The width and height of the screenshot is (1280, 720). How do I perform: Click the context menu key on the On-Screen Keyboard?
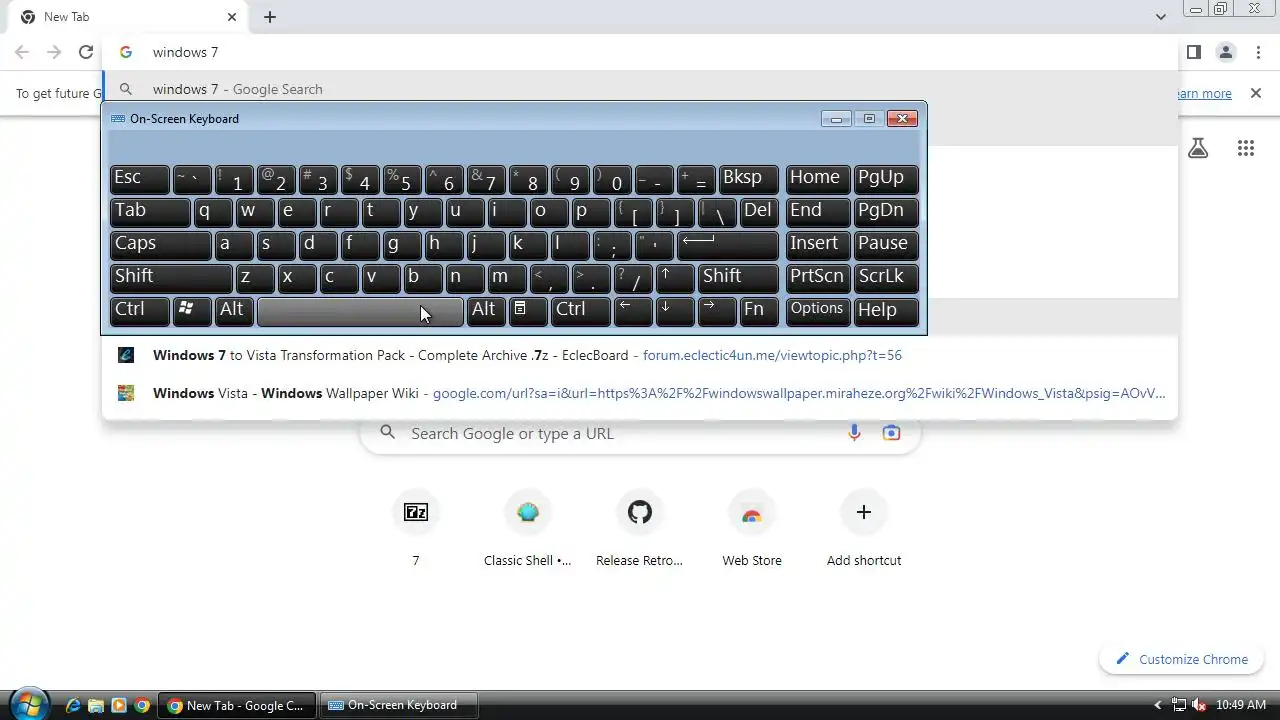tap(528, 311)
